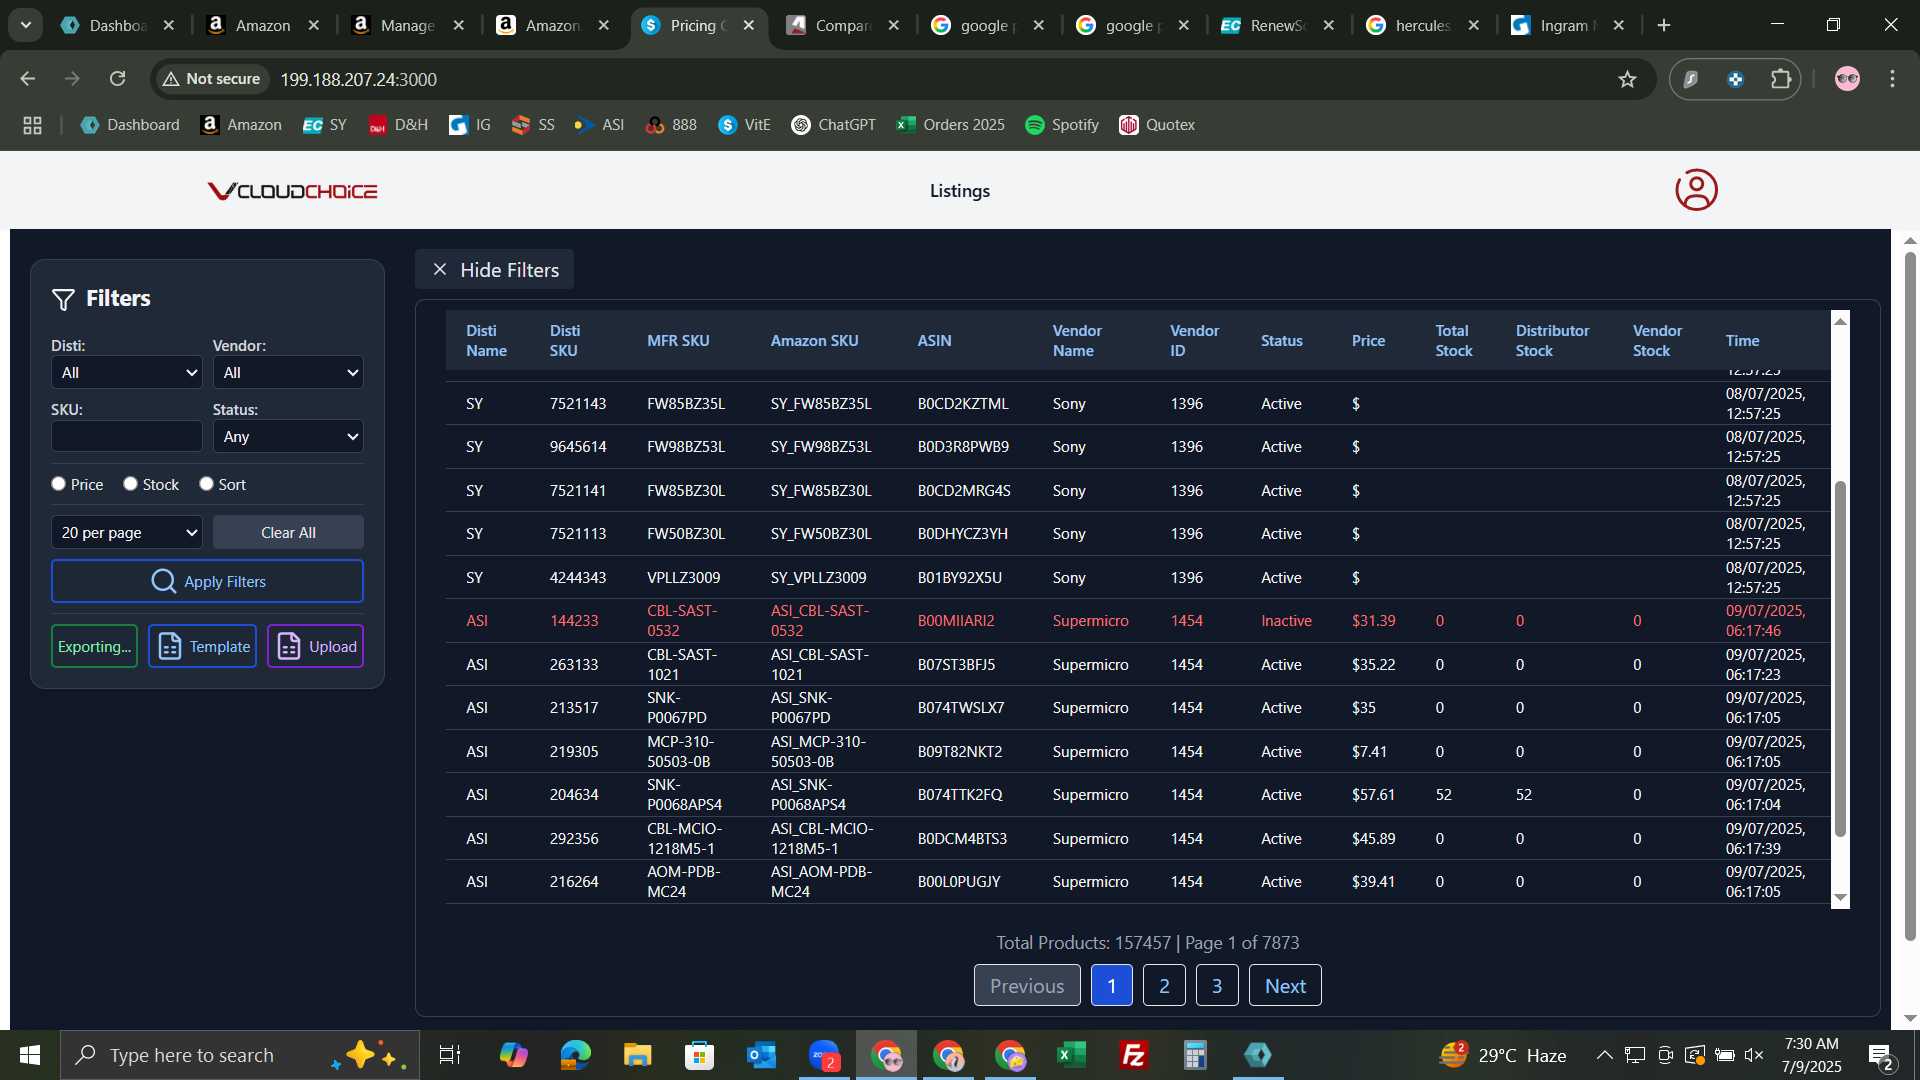Reload the page
The height and width of the screenshot is (1080, 1920).
[x=118, y=78]
